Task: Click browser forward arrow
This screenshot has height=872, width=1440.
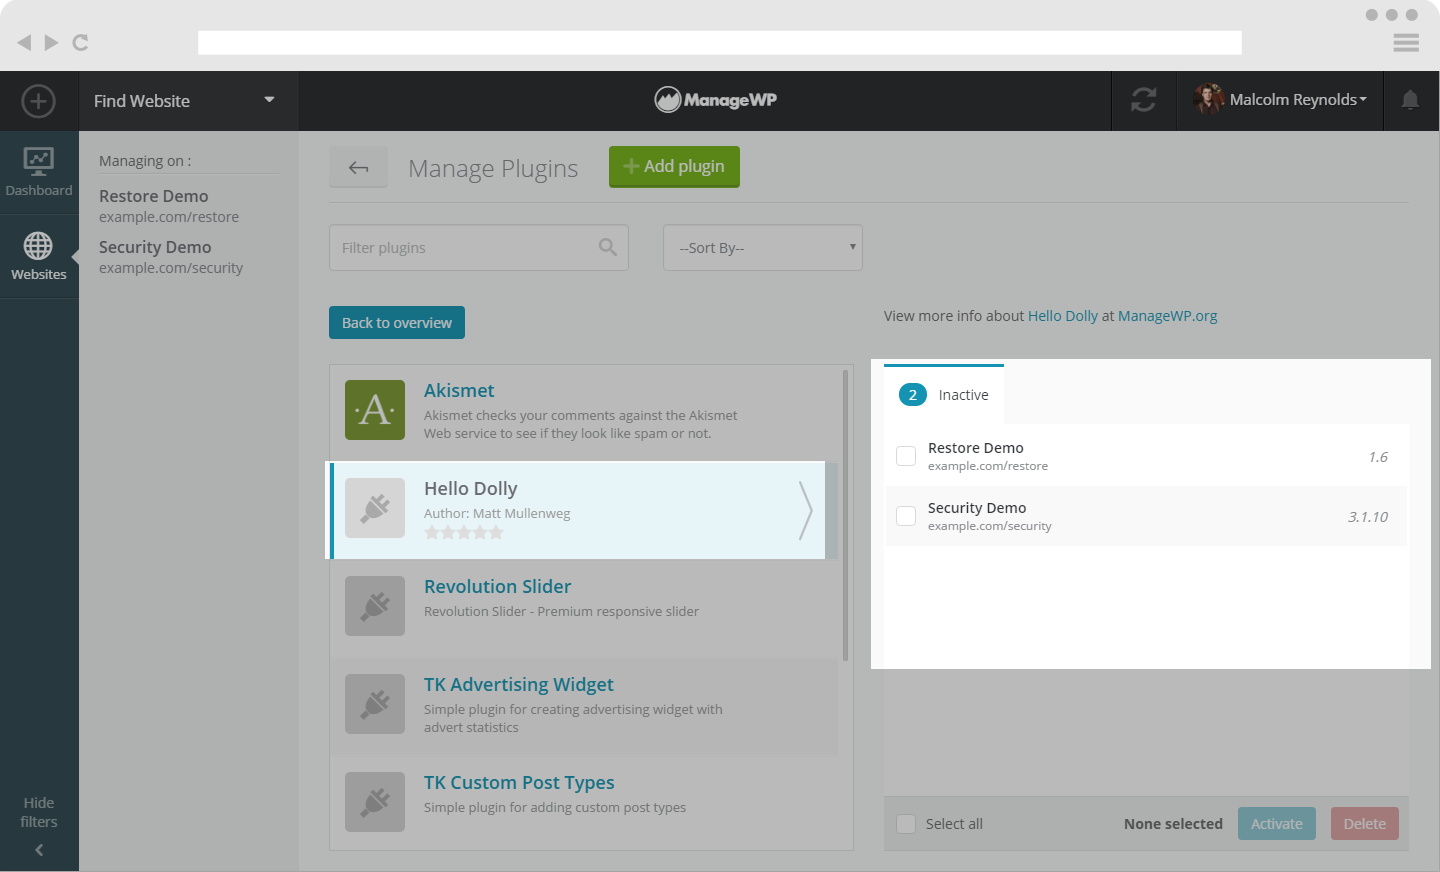Action: [51, 42]
